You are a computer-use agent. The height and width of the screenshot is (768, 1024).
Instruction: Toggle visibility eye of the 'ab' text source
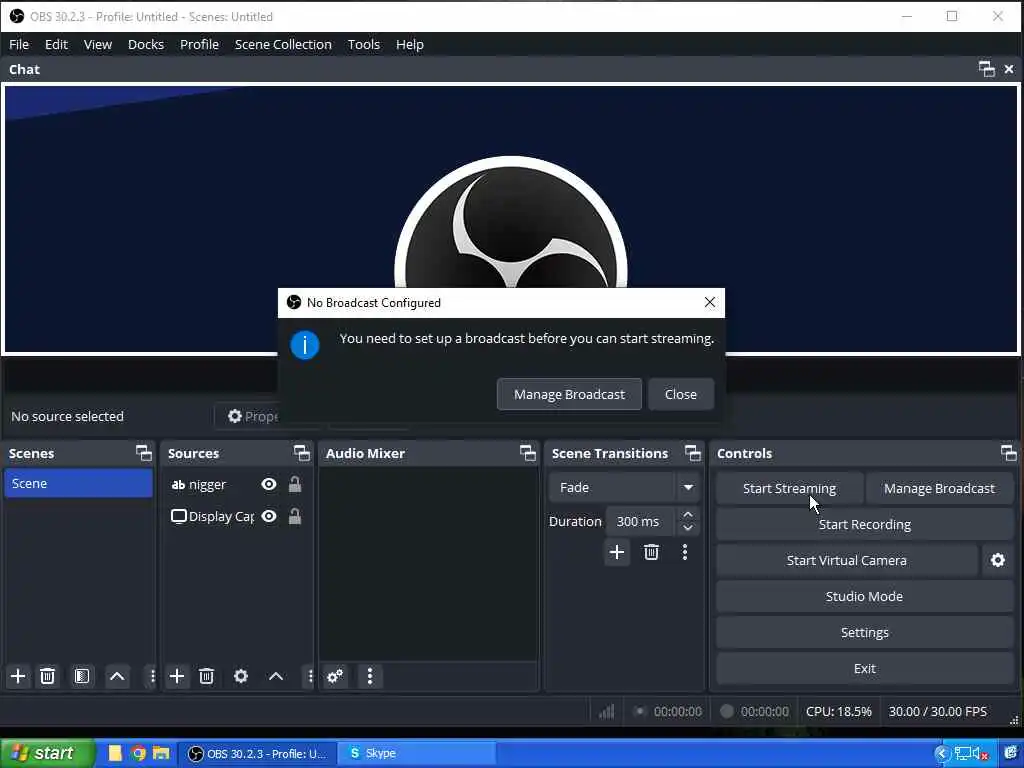pos(268,484)
